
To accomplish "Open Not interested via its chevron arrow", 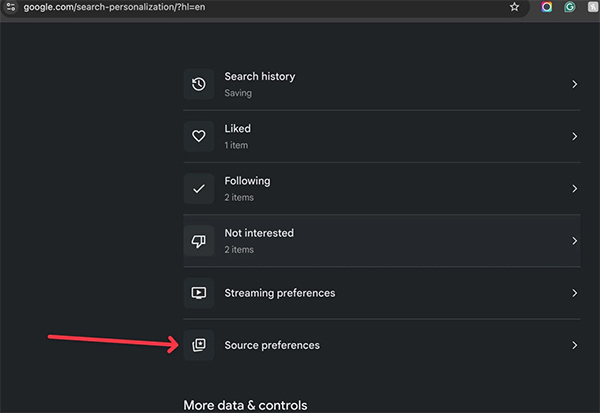I will (x=574, y=241).
